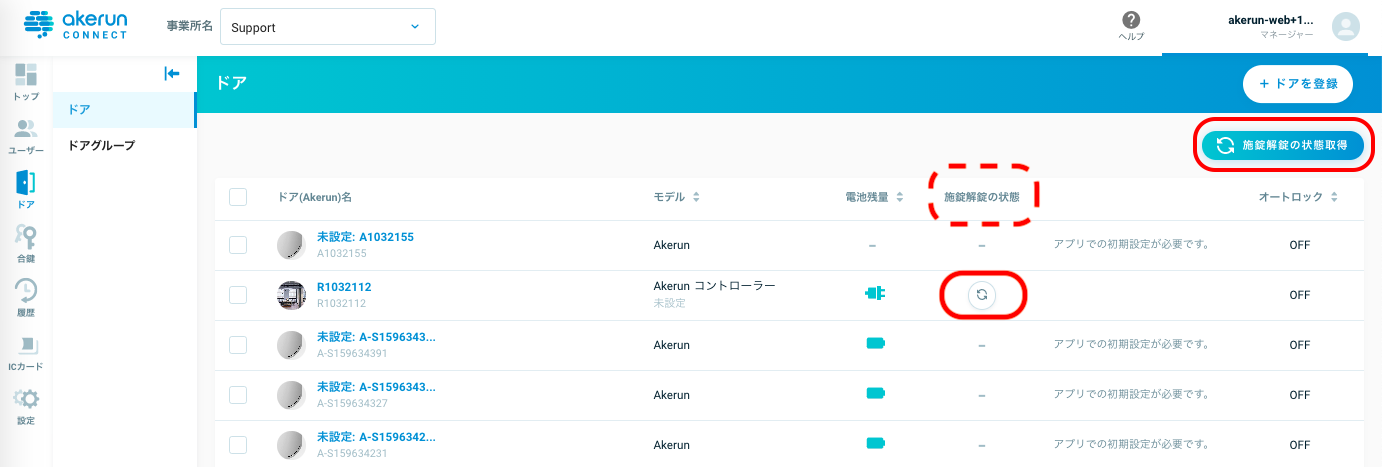1382x467 pixels.
Task: Open the R1032112 door link
Action: pyautogui.click(x=344, y=287)
